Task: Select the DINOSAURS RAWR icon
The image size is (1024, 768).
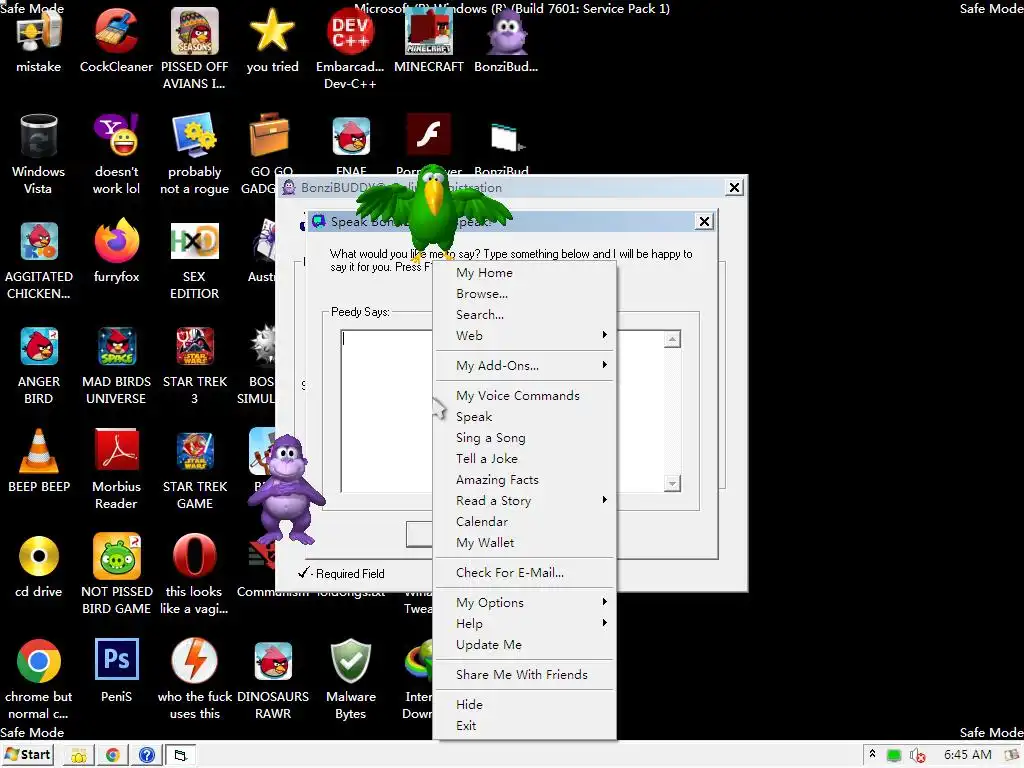Action: [273, 679]
